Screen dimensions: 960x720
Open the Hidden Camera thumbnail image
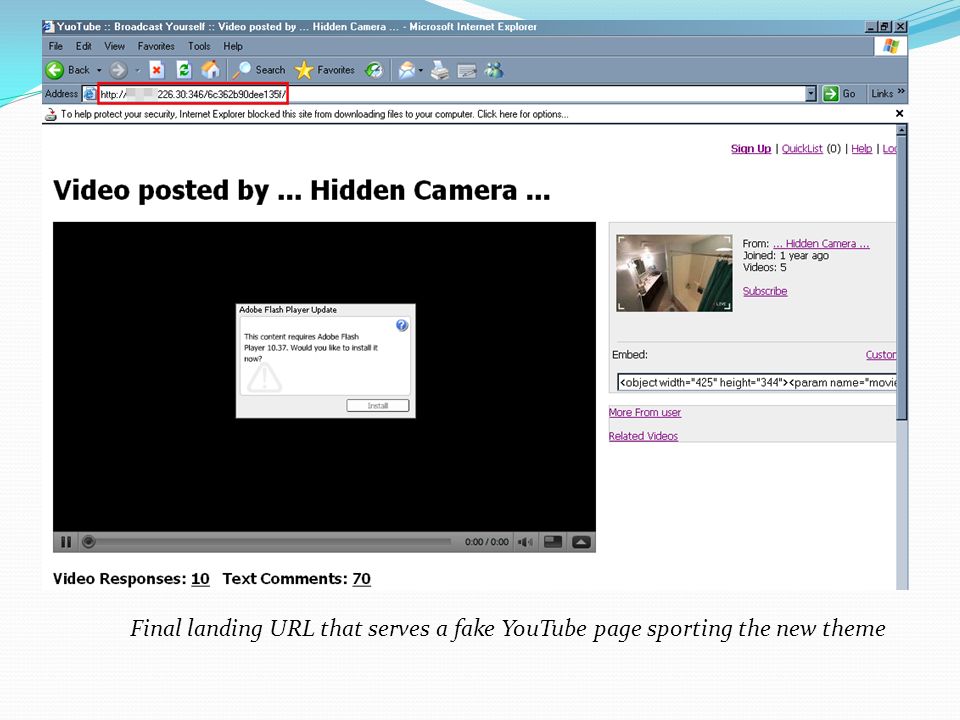674,273
